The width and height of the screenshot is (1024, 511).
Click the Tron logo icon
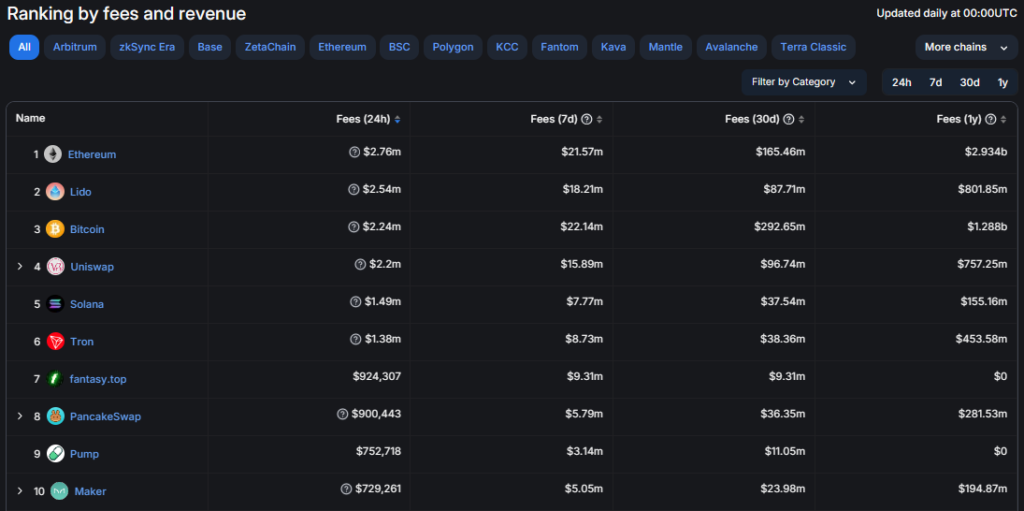[55, 341]
